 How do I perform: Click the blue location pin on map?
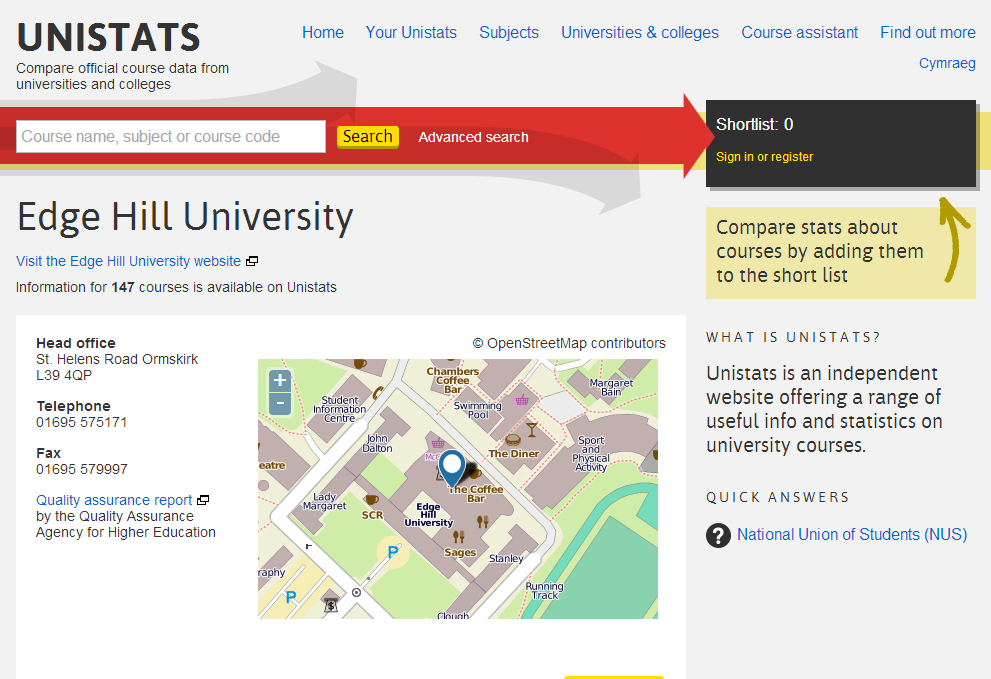pyautogui.click(x=452, y=468)
